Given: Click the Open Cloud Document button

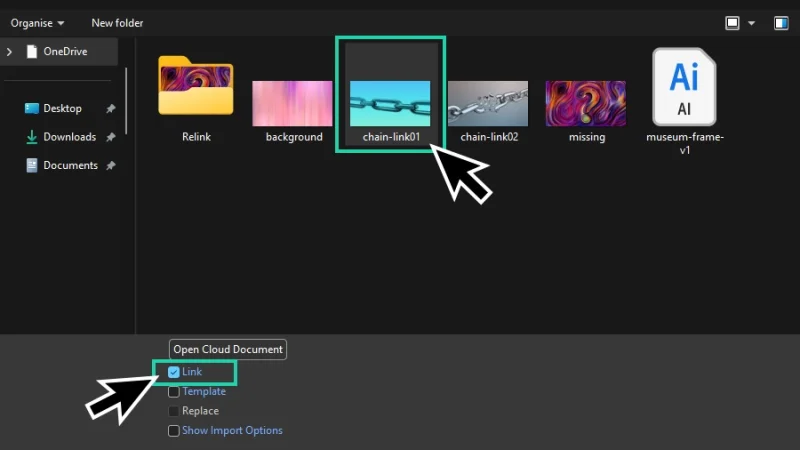Looking at the screenshot, I should coord(228,349).
